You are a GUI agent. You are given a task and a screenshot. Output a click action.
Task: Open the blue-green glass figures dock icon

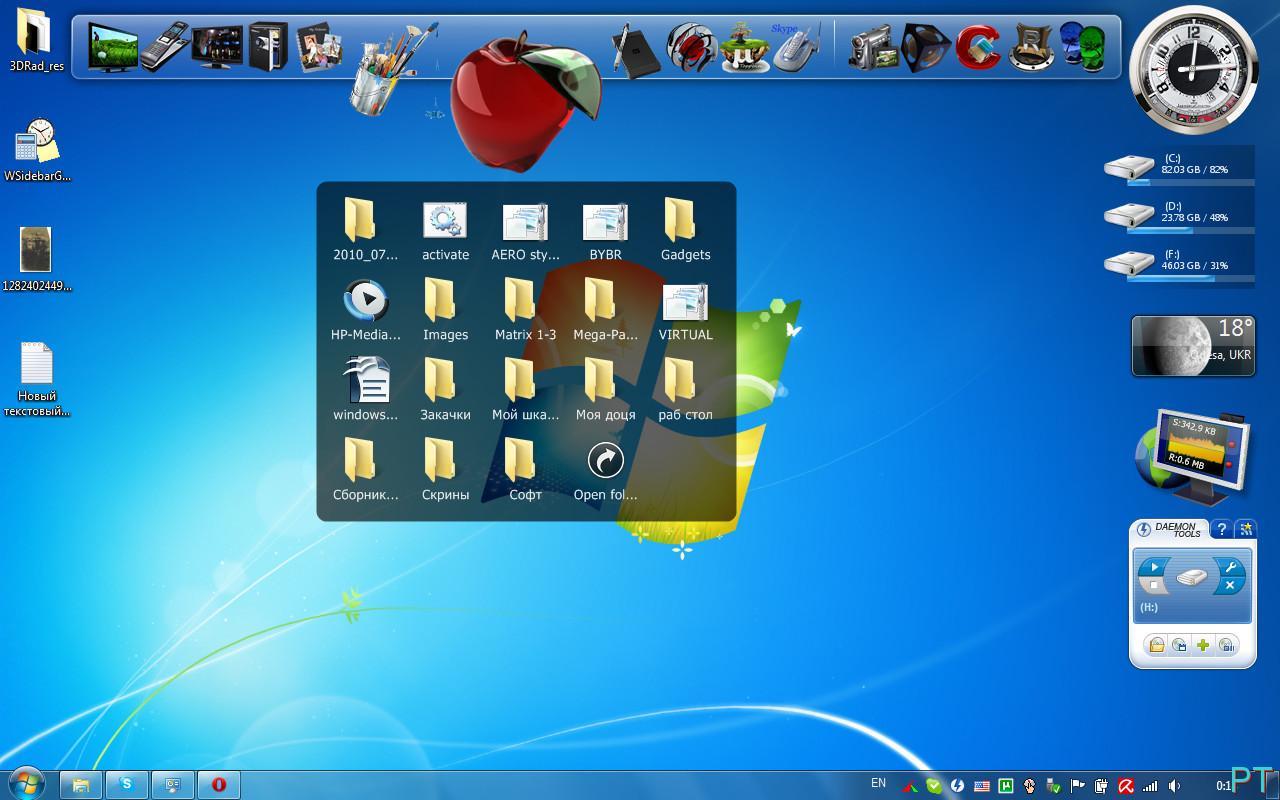(1083, 46)
